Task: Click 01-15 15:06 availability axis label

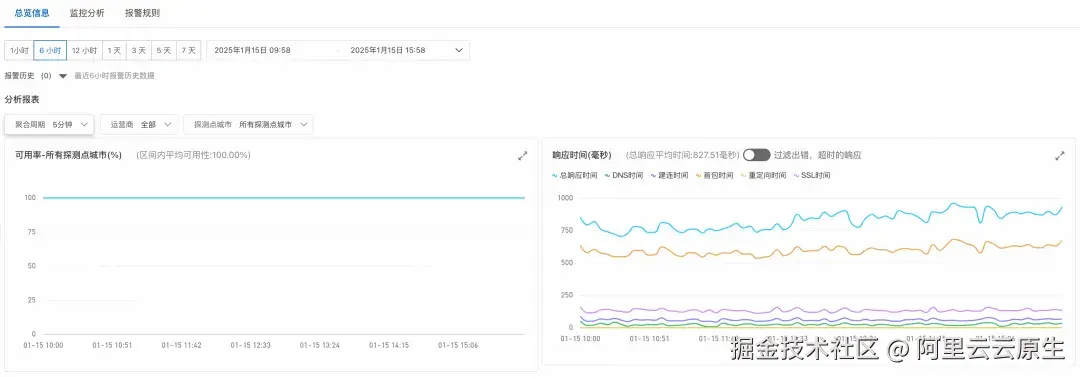Action: click(x=458, y=345)
